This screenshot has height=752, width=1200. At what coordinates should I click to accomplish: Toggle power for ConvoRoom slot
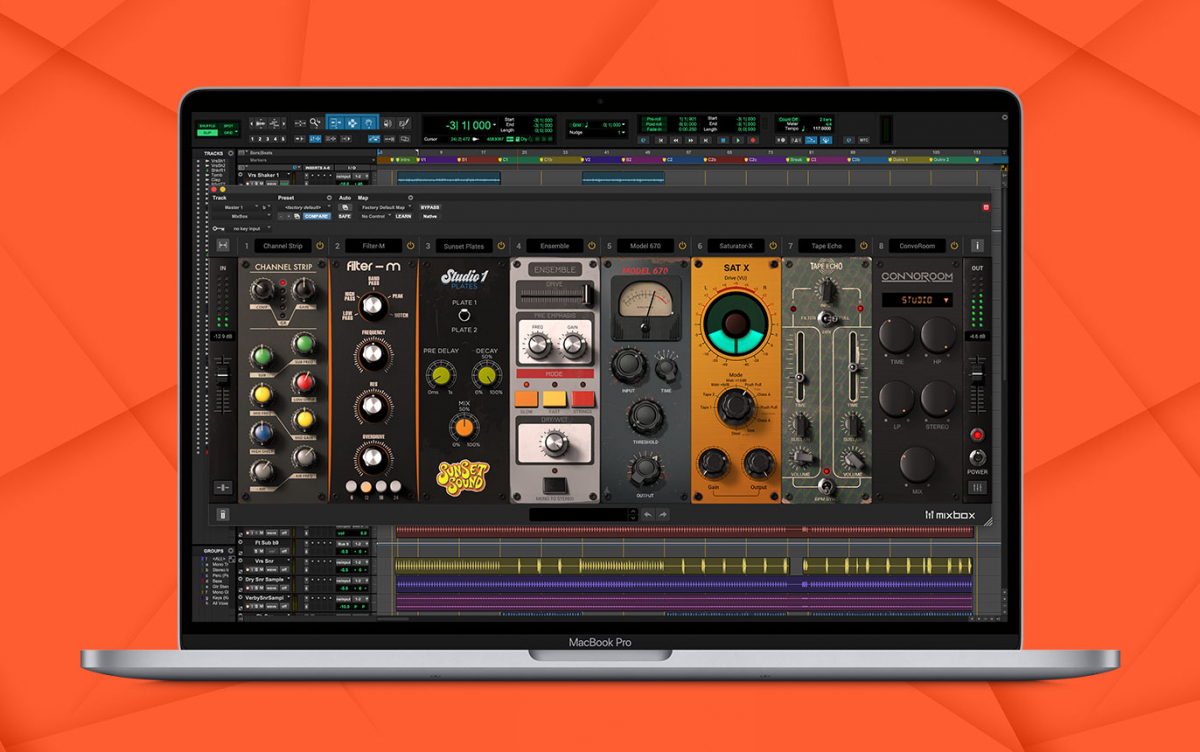pyautogui.click(x=955, y=245)
